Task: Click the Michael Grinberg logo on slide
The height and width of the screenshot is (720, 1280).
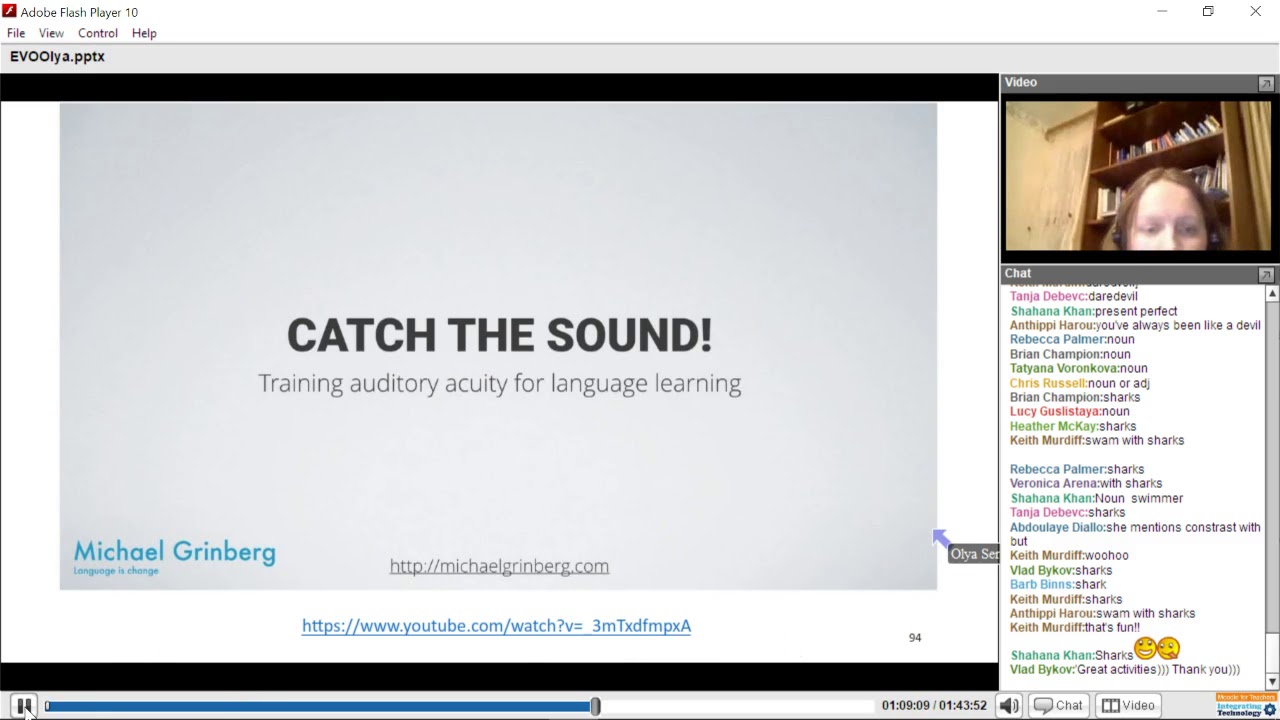Action: click(175, 557)
